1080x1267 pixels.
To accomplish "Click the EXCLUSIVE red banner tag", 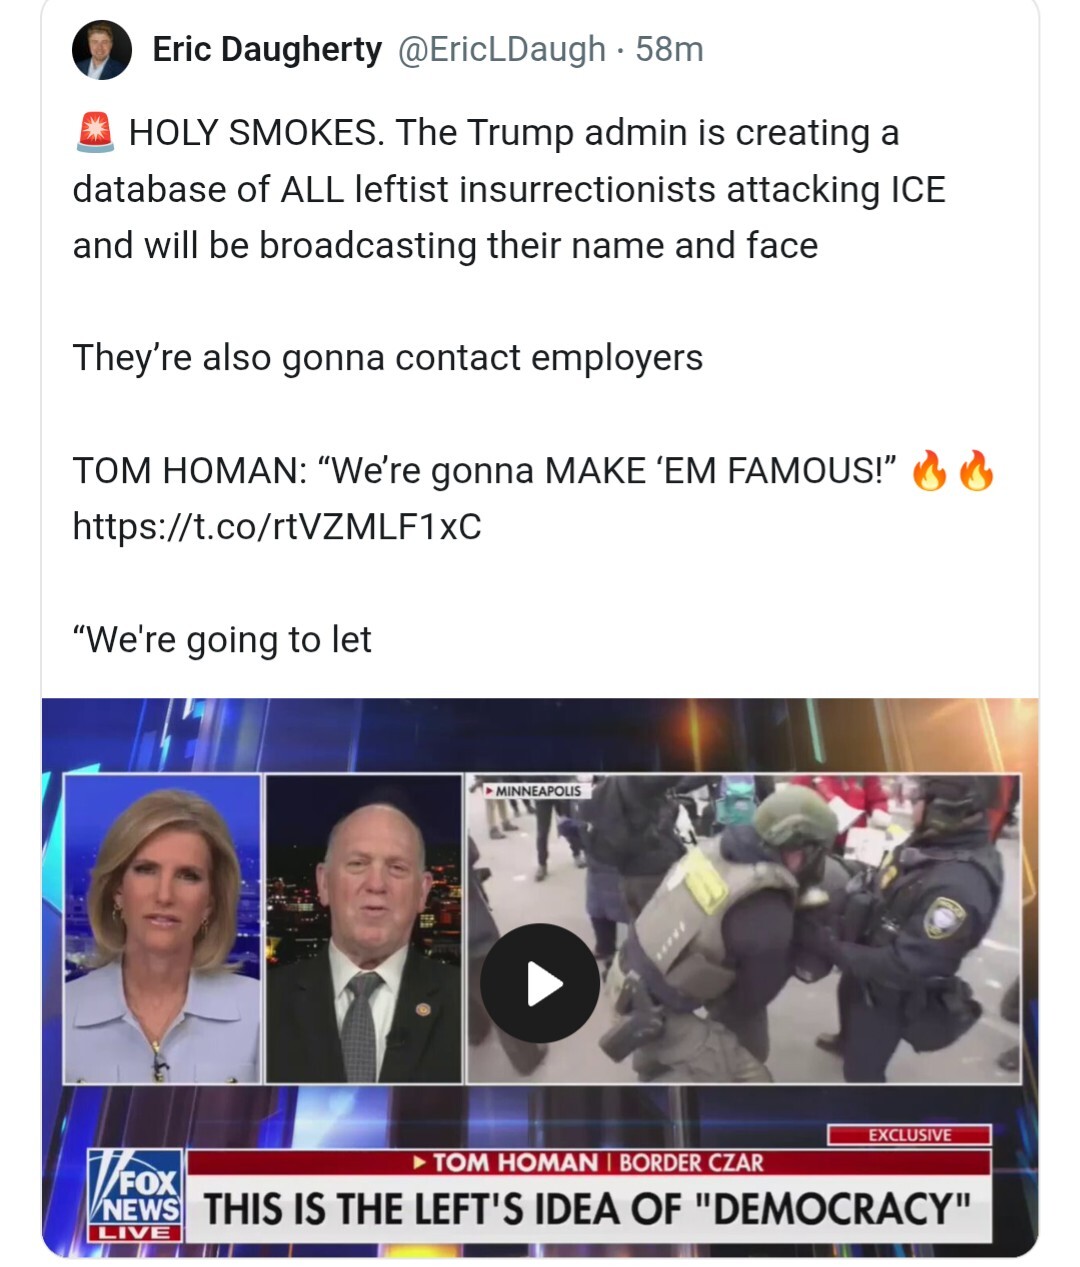I will pyautogui.click(x=909, y=1135).
